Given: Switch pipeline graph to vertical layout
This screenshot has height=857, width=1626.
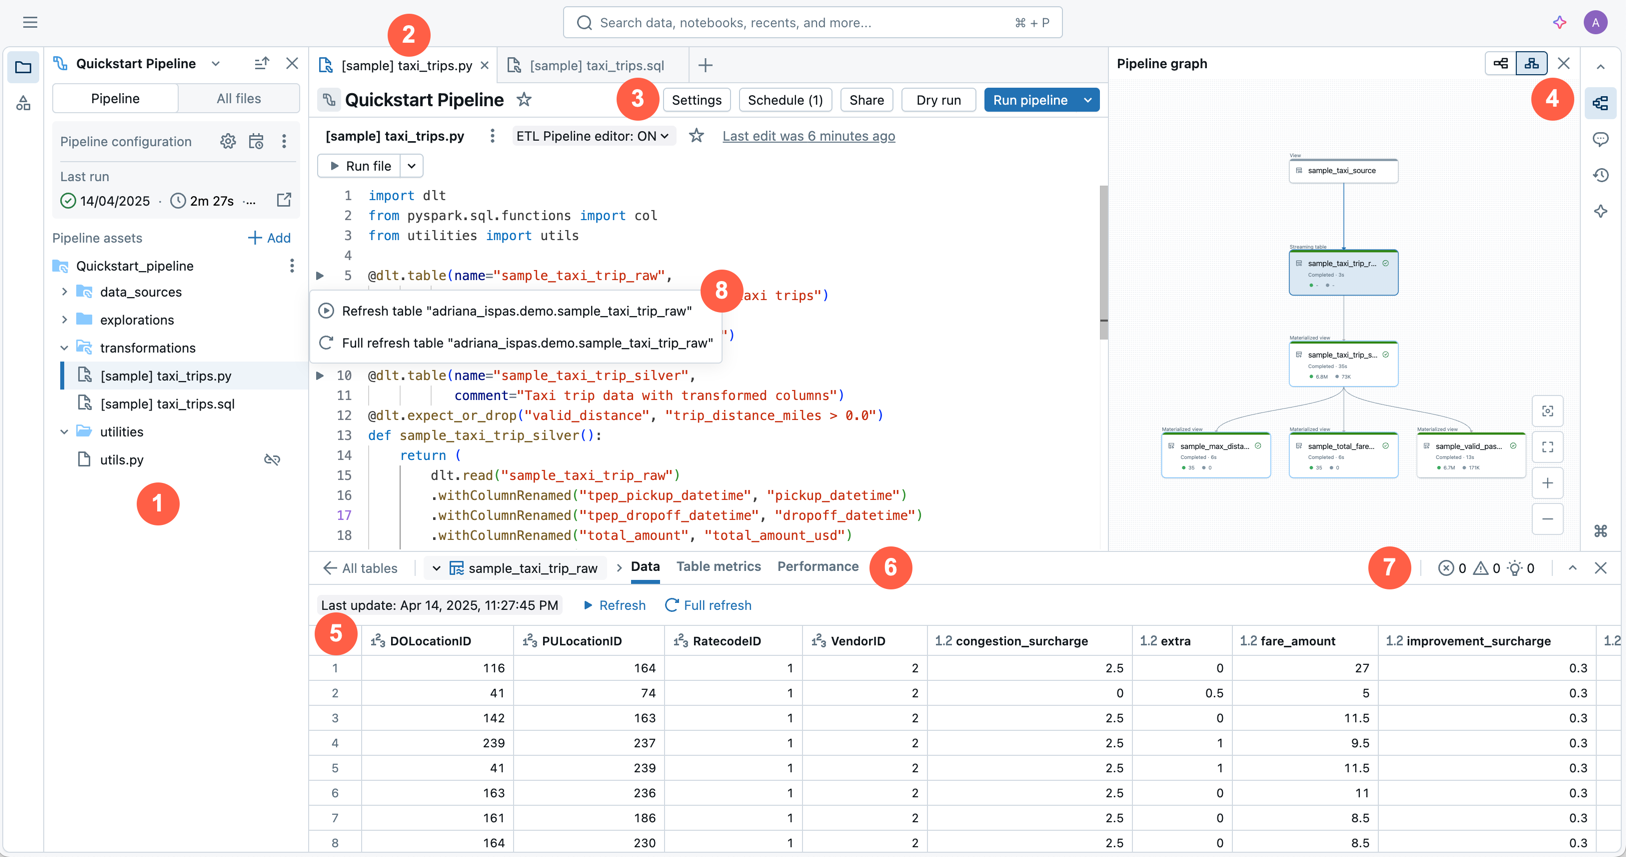Looking at the screenshot, I should point(1531,63).
